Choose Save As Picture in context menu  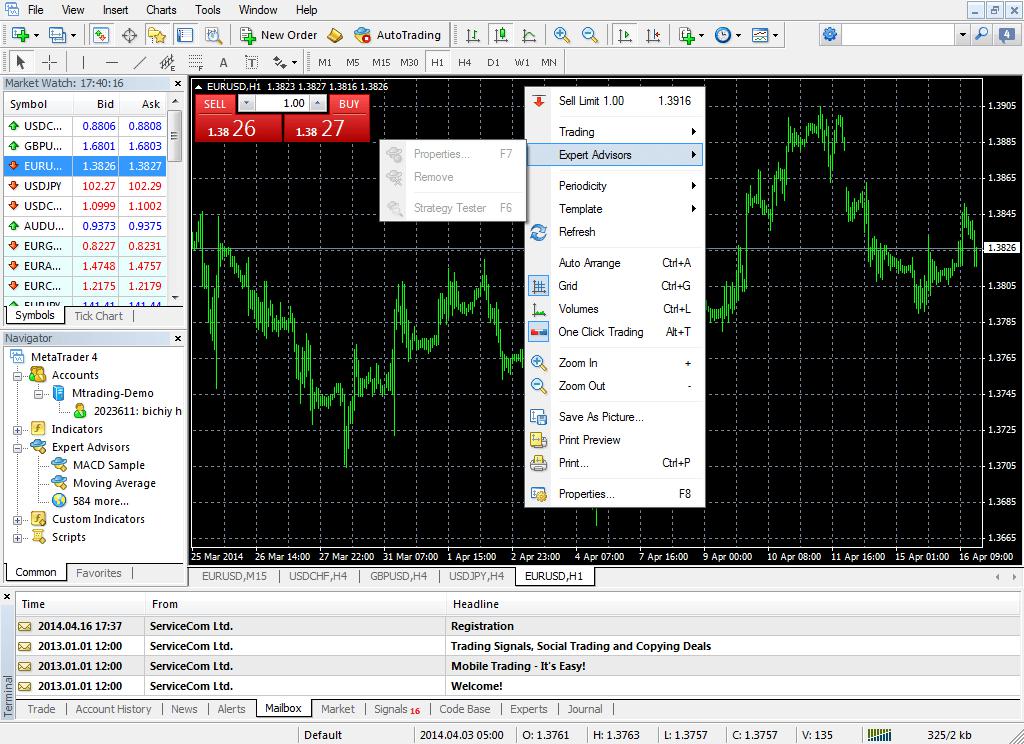pyautogui.click(x=615, y=417)
